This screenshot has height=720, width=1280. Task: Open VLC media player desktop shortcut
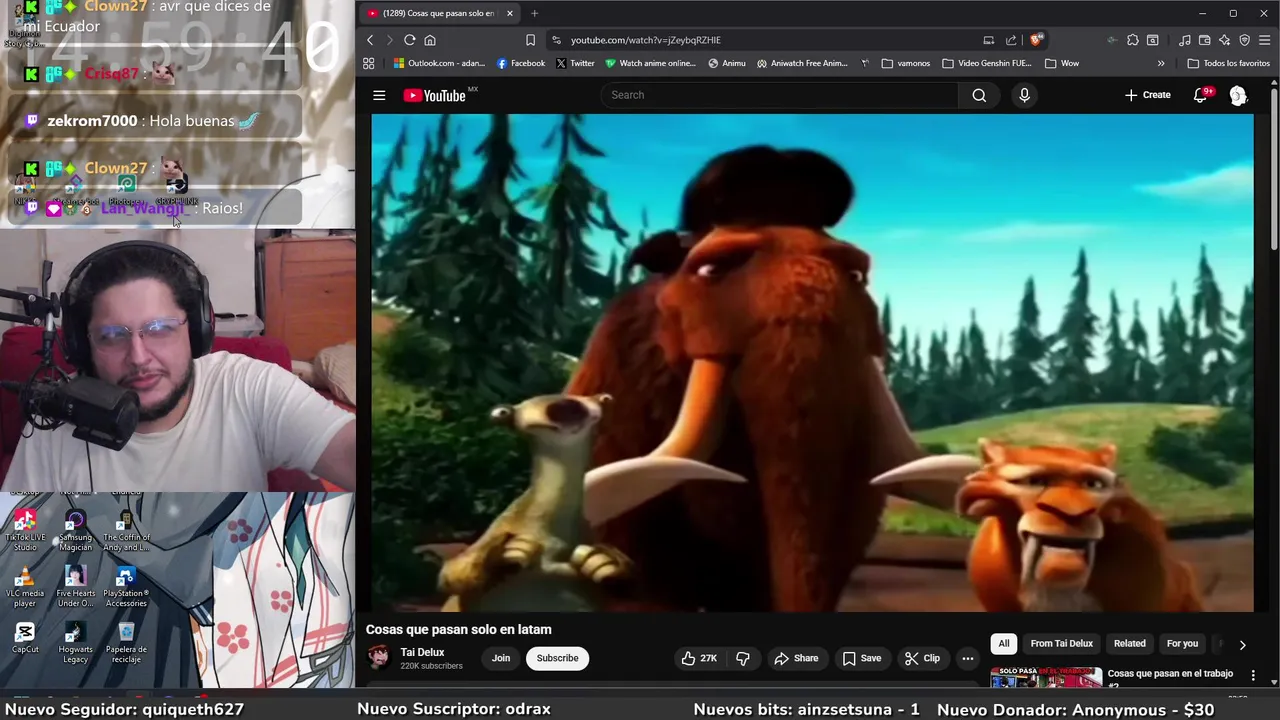(25, 587)
